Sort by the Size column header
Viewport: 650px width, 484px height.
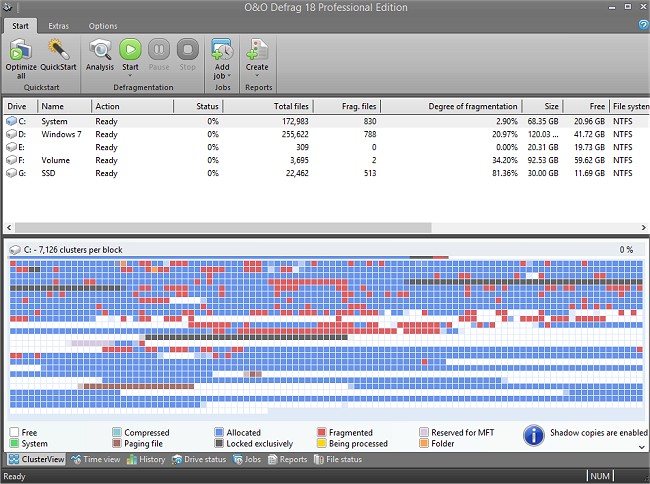point(542,106)
